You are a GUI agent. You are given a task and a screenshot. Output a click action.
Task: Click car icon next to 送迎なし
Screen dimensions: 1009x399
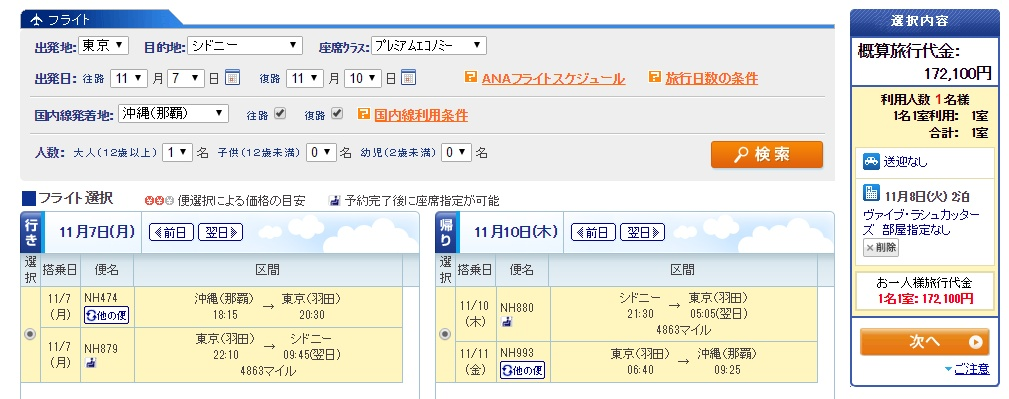coord(871,162)
